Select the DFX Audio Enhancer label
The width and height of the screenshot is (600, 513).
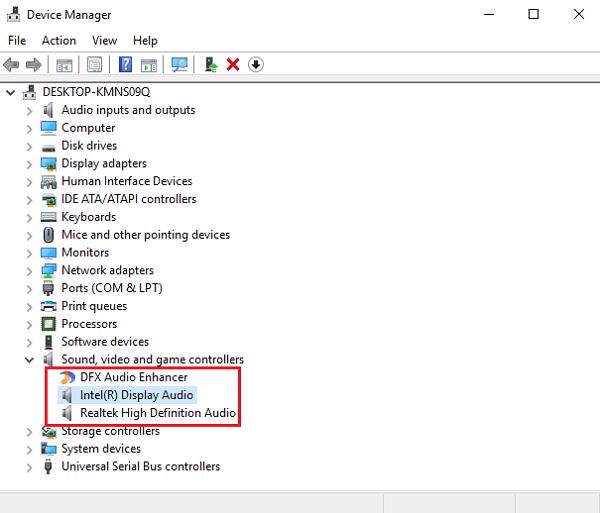(134, 377)
